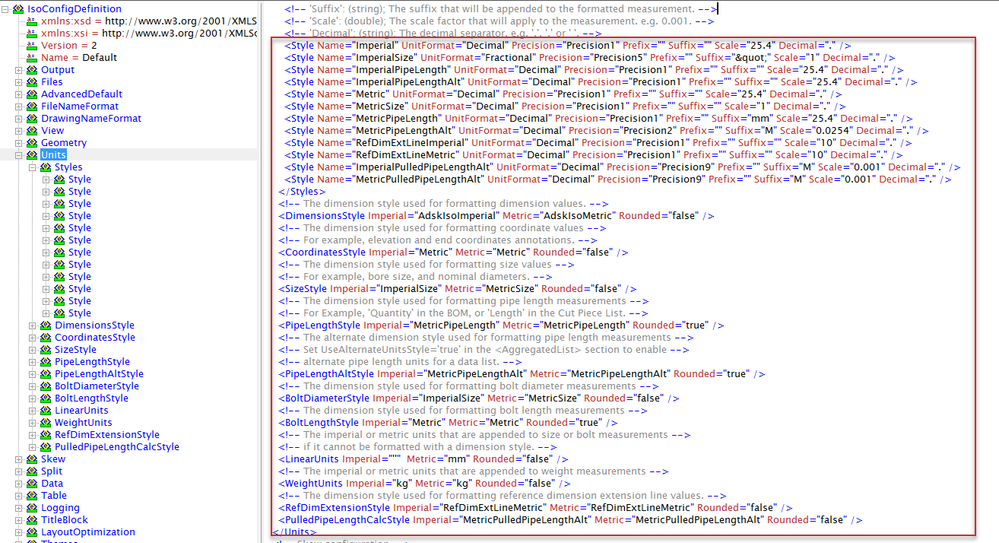This screenshot has width=999, height=543.
Task: Click the DimensionsStyle node icon
Action: click(x=45, y=325)
